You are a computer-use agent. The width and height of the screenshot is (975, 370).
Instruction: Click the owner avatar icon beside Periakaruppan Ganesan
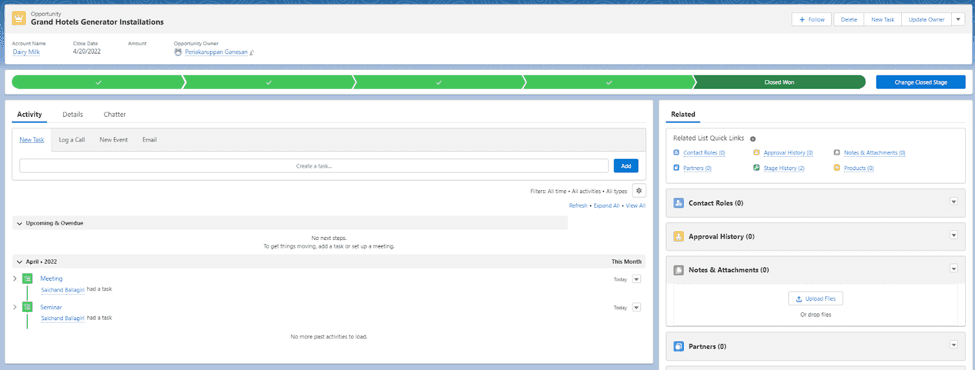178,52
